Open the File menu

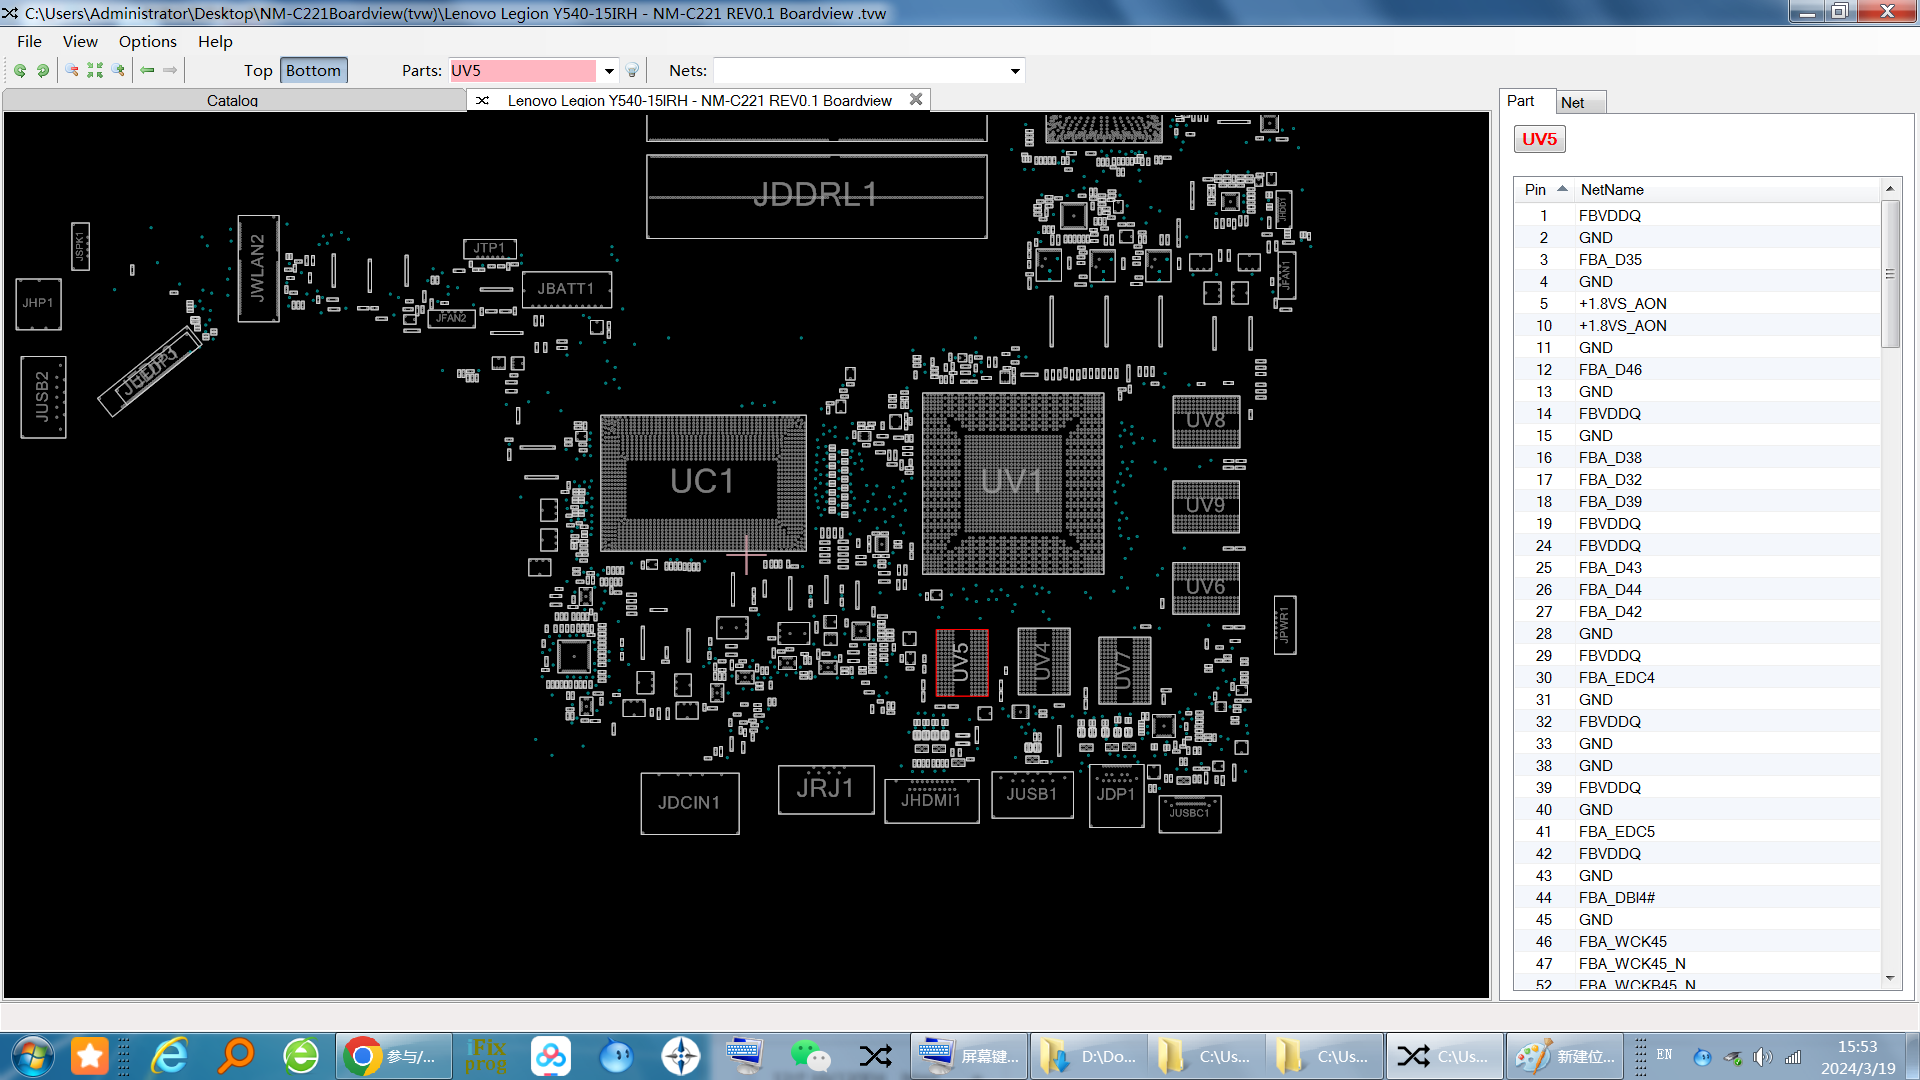click(29, 41)
